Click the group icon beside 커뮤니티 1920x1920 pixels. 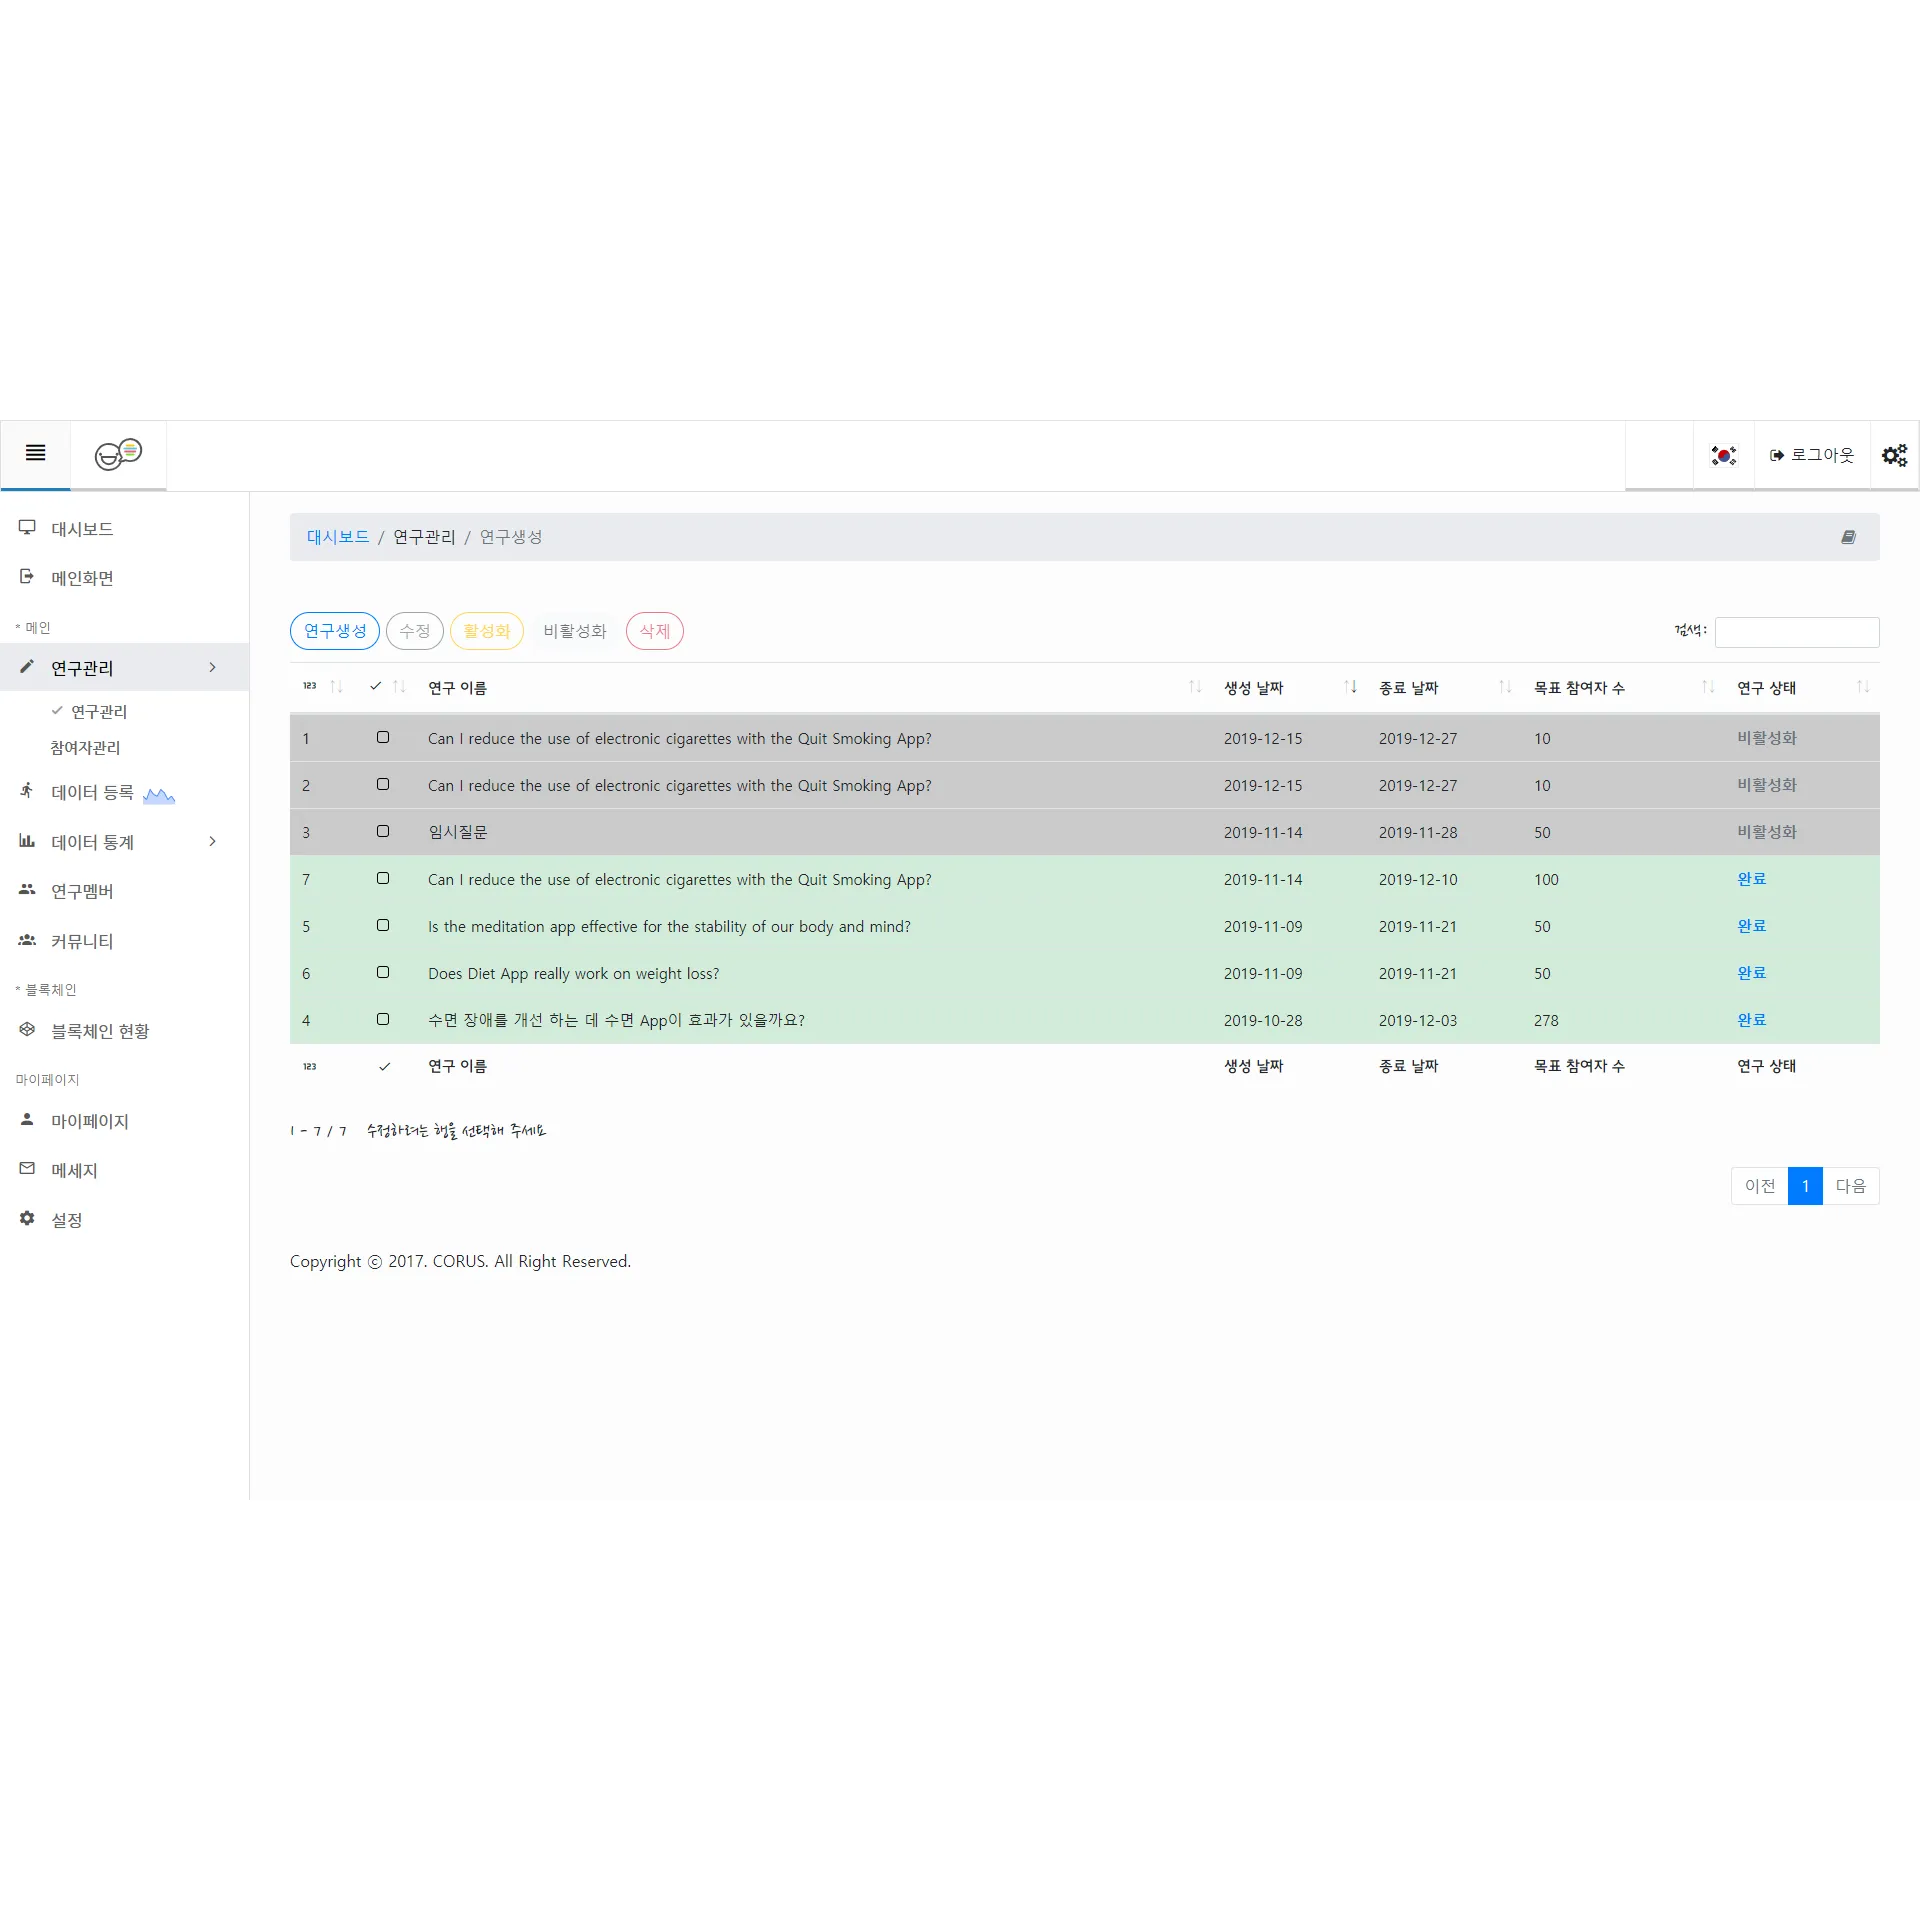click(27, 940)
